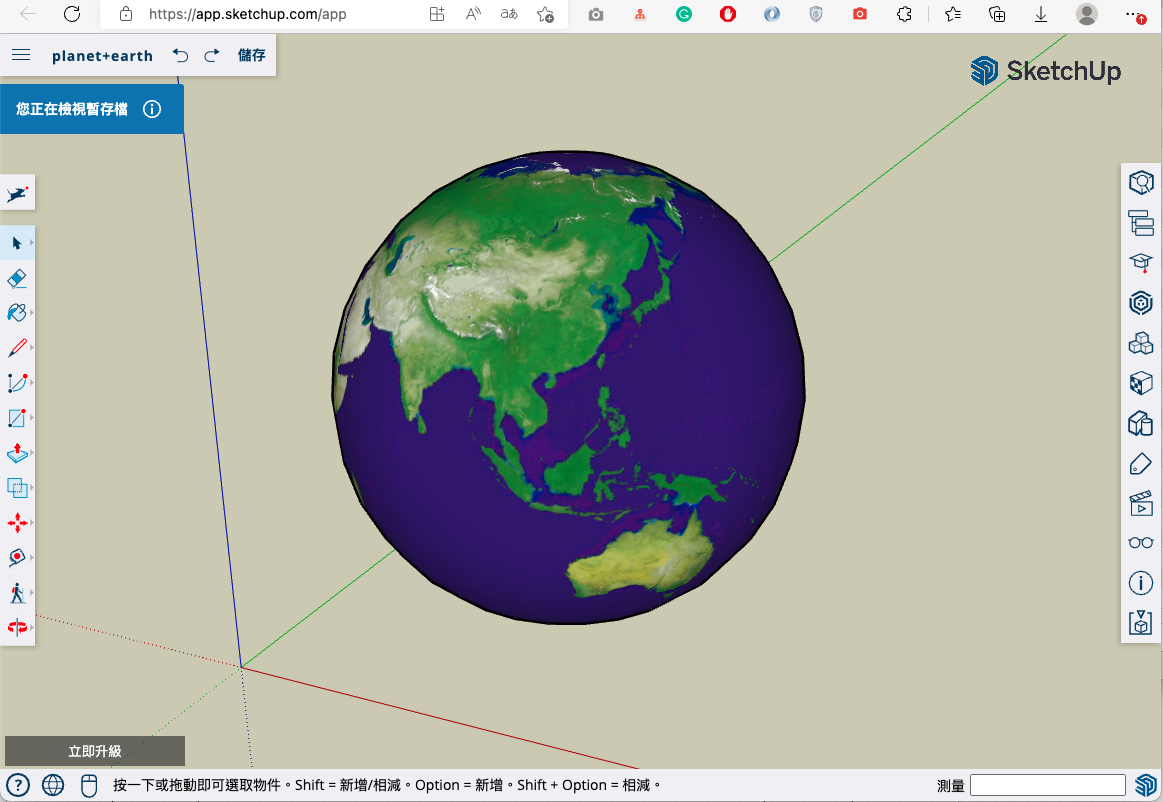Reload the browser page
This screenshot has width=1163, height=802.
point(71,14)
